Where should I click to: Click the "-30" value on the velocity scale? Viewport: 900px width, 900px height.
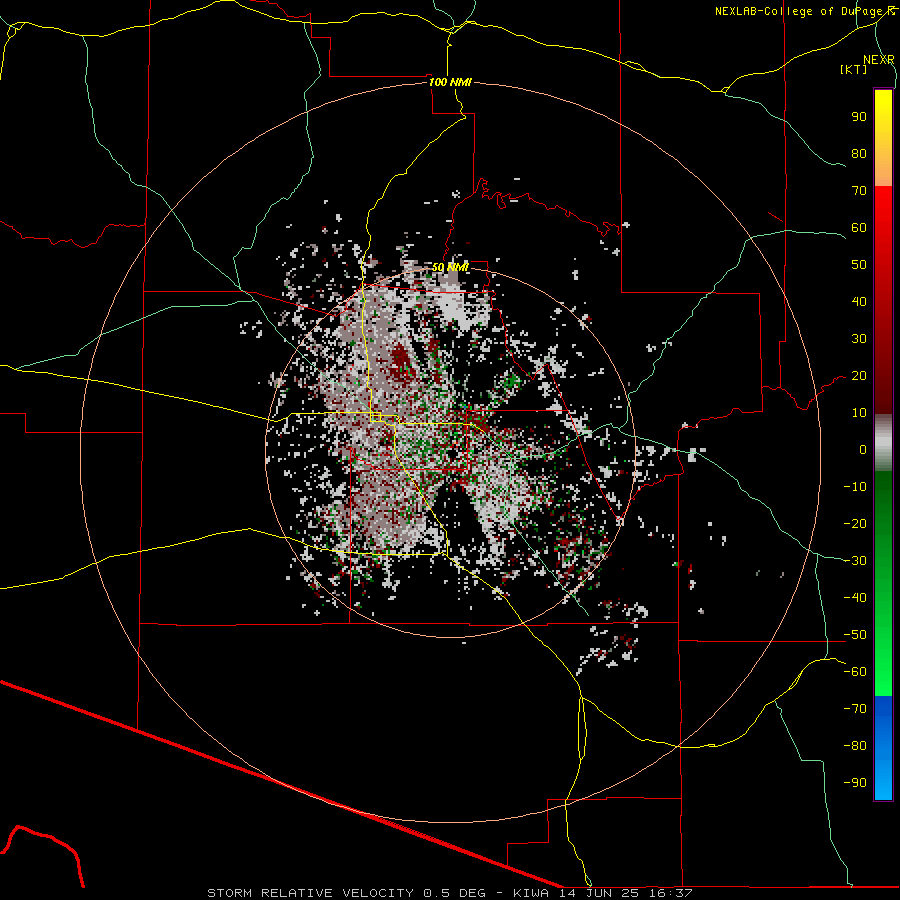coord(855,561)
